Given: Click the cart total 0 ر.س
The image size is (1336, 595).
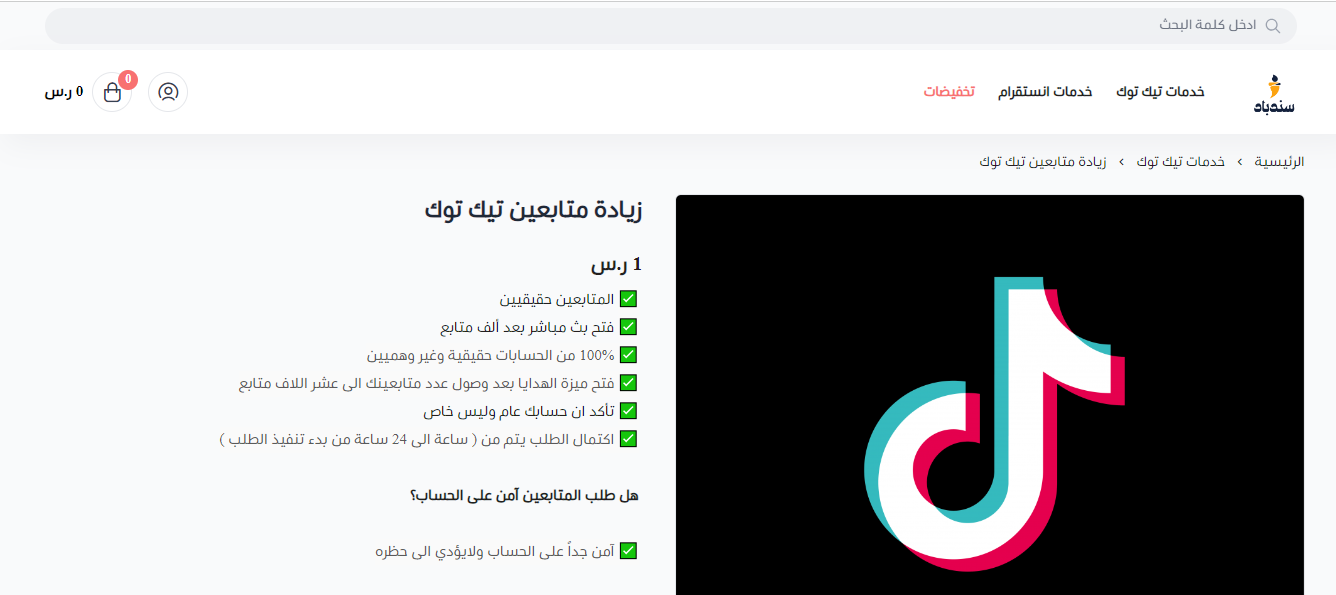Looking at the screenshot, I should click(x=64, y=92).
